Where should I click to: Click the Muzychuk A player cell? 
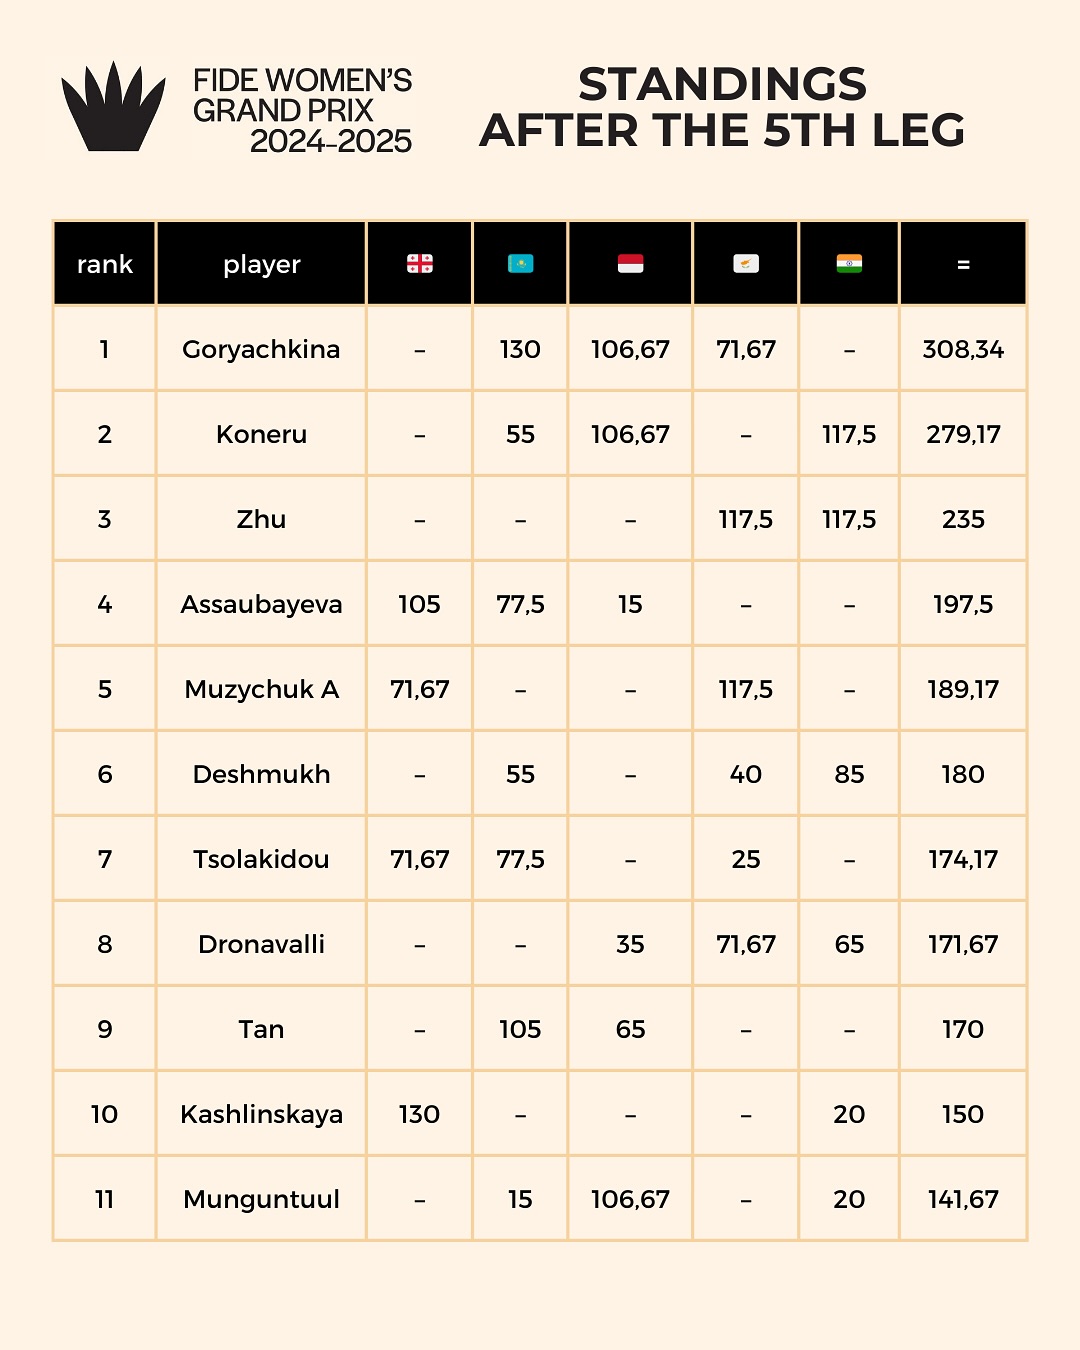(261, 689)
